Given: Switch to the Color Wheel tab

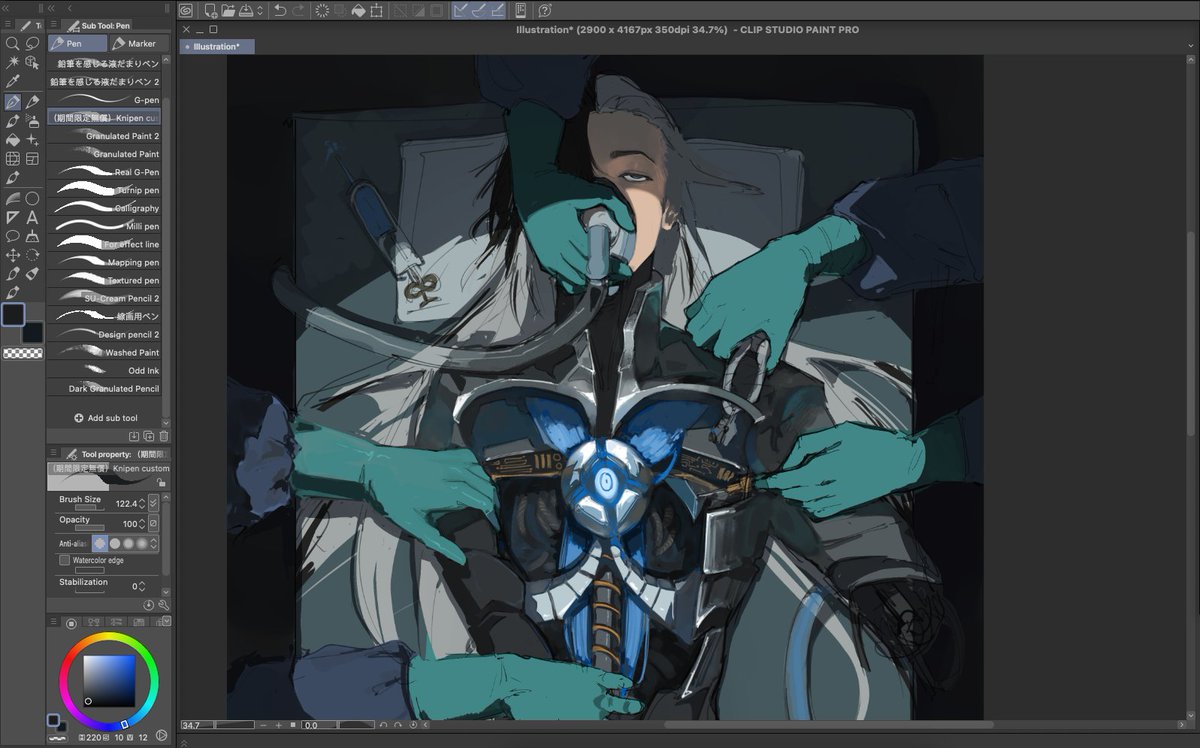Looking at the screenshot, I should 71,623.
